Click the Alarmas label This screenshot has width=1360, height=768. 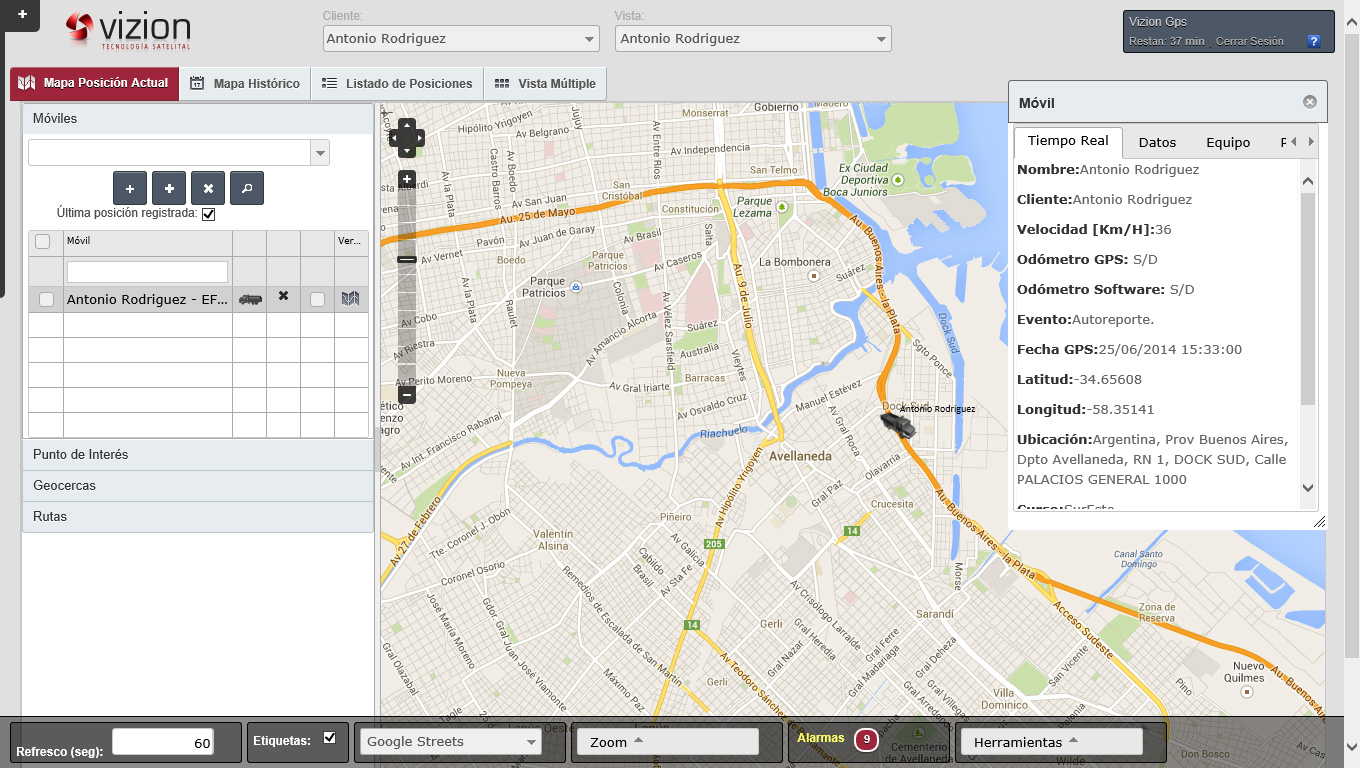pyautogui.click(x=821, y=738)
